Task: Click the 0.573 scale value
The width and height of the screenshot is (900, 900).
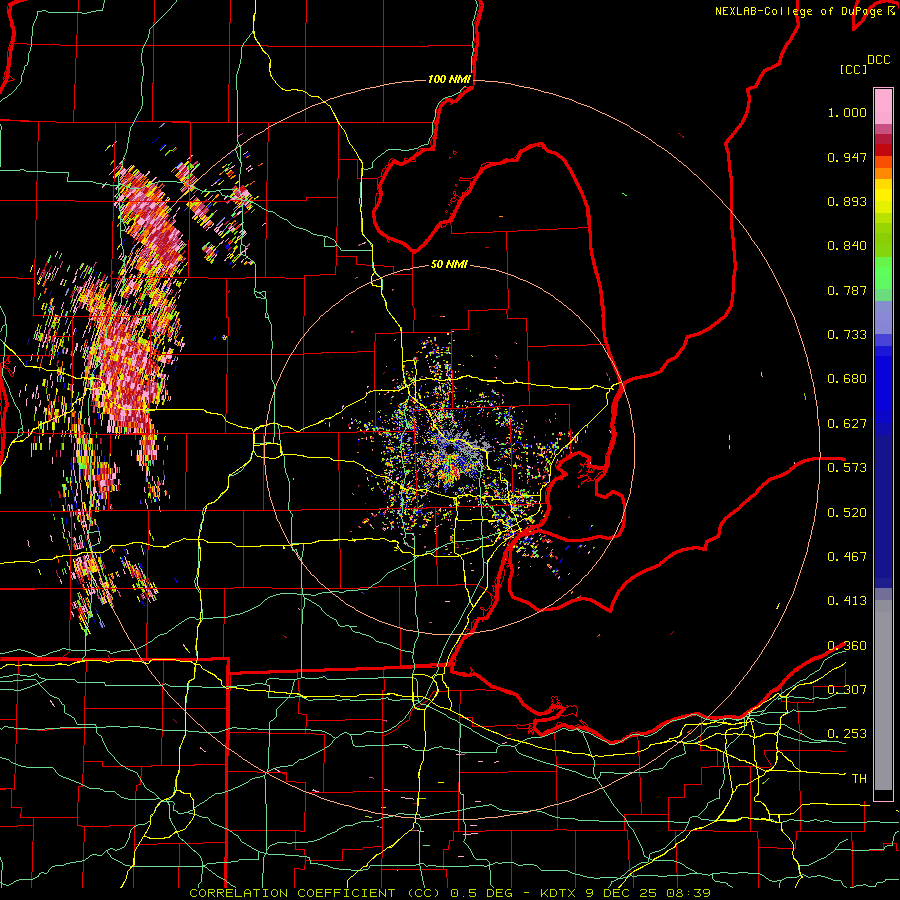Action: click(847, 468)
